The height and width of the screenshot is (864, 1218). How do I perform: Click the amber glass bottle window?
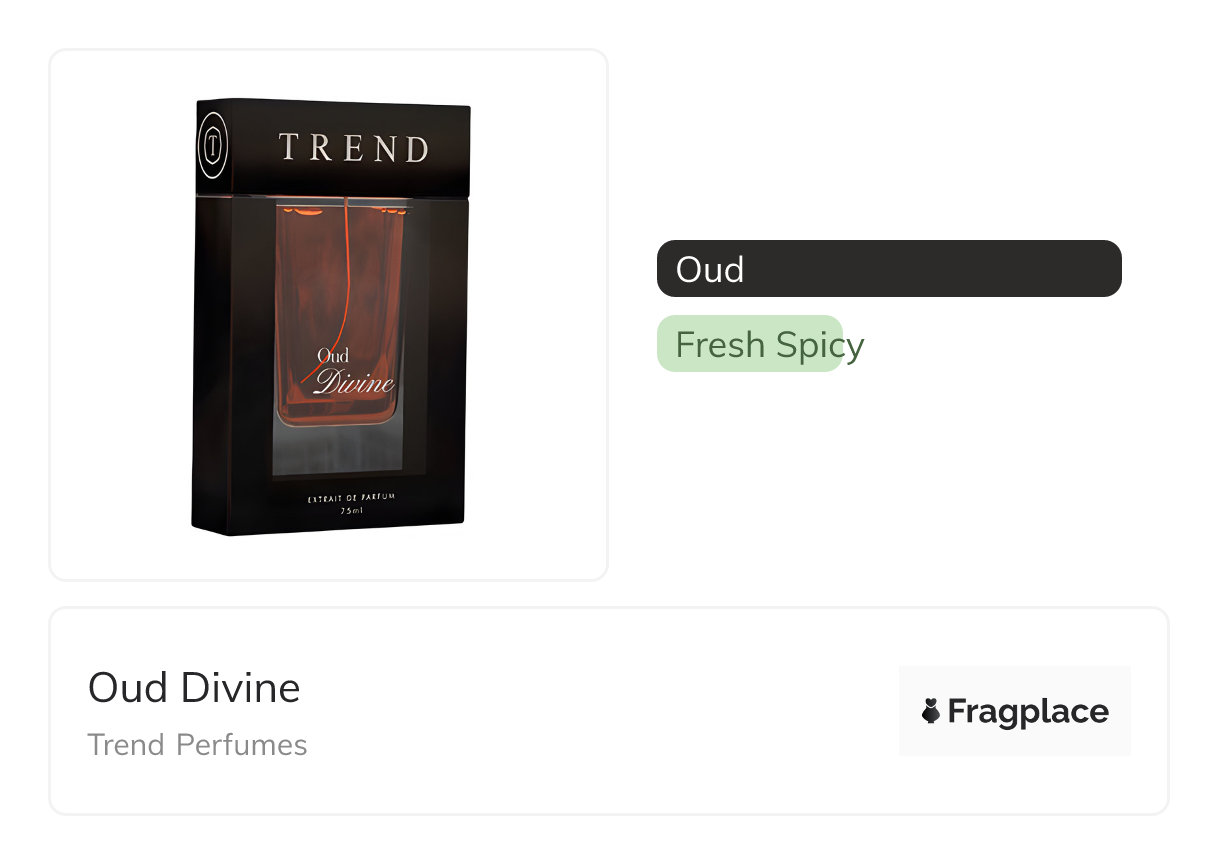pos(340,315)
